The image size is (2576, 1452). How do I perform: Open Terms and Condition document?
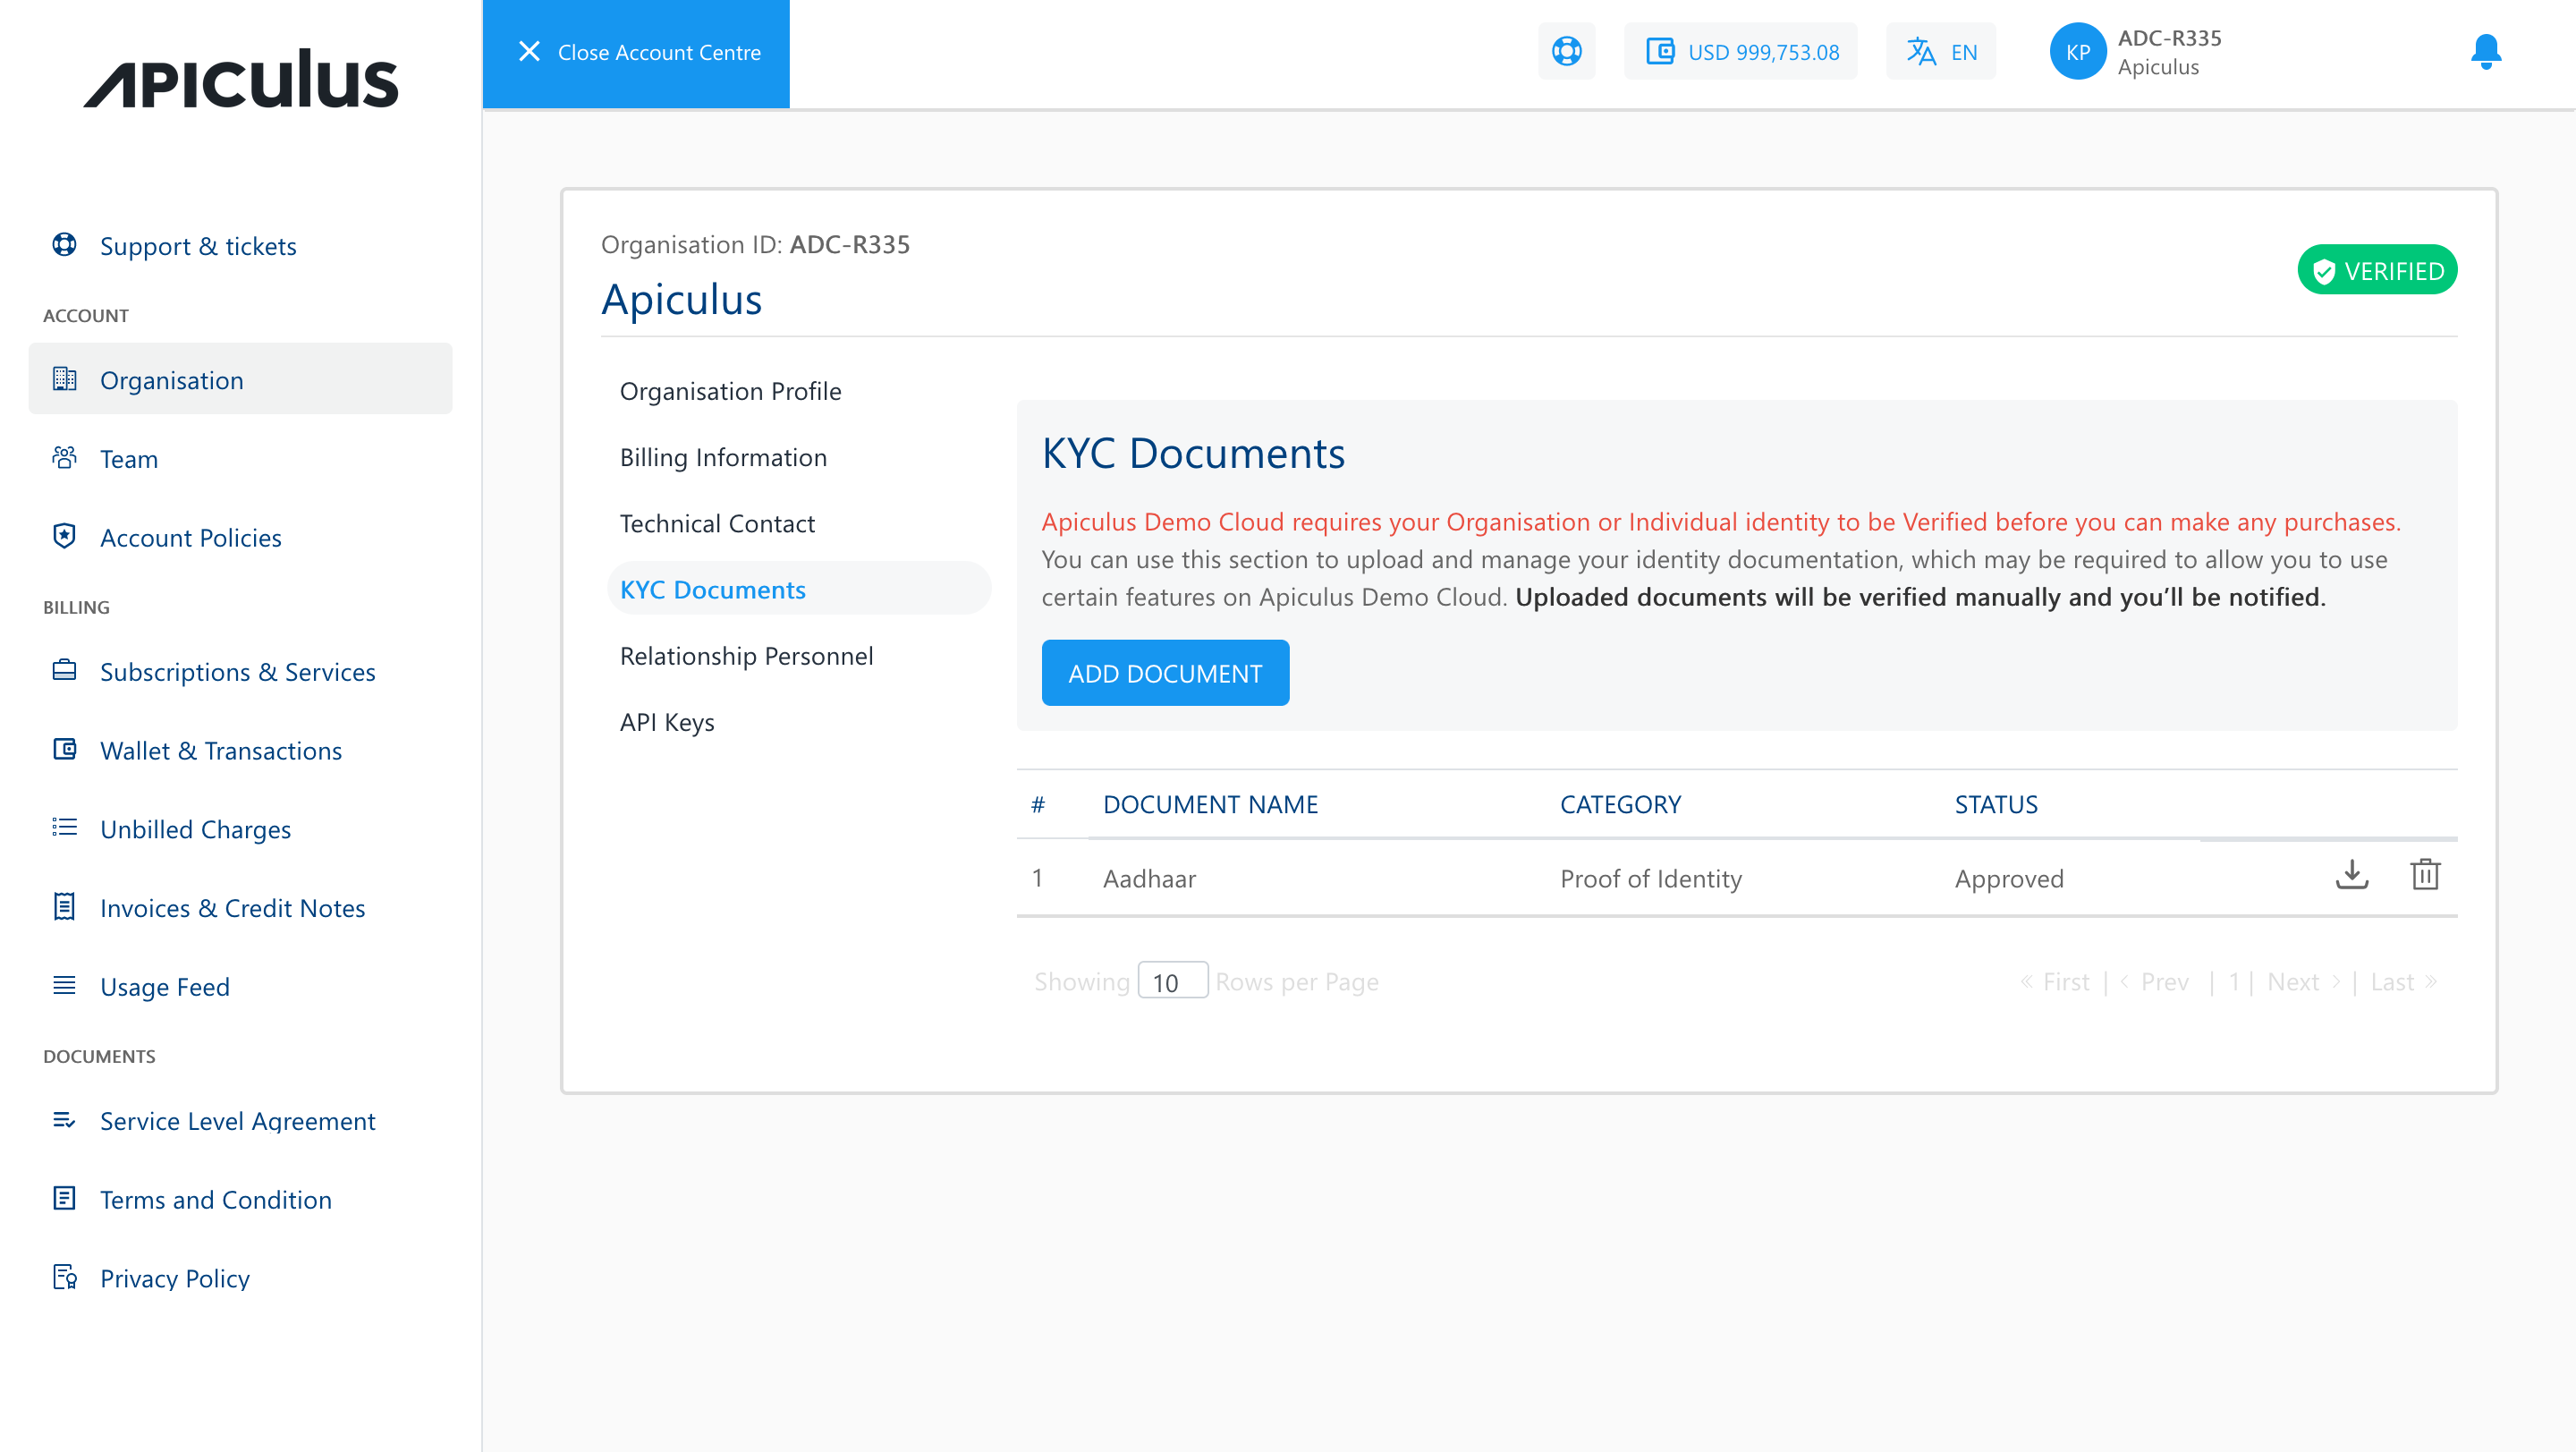pos(216,1200)
